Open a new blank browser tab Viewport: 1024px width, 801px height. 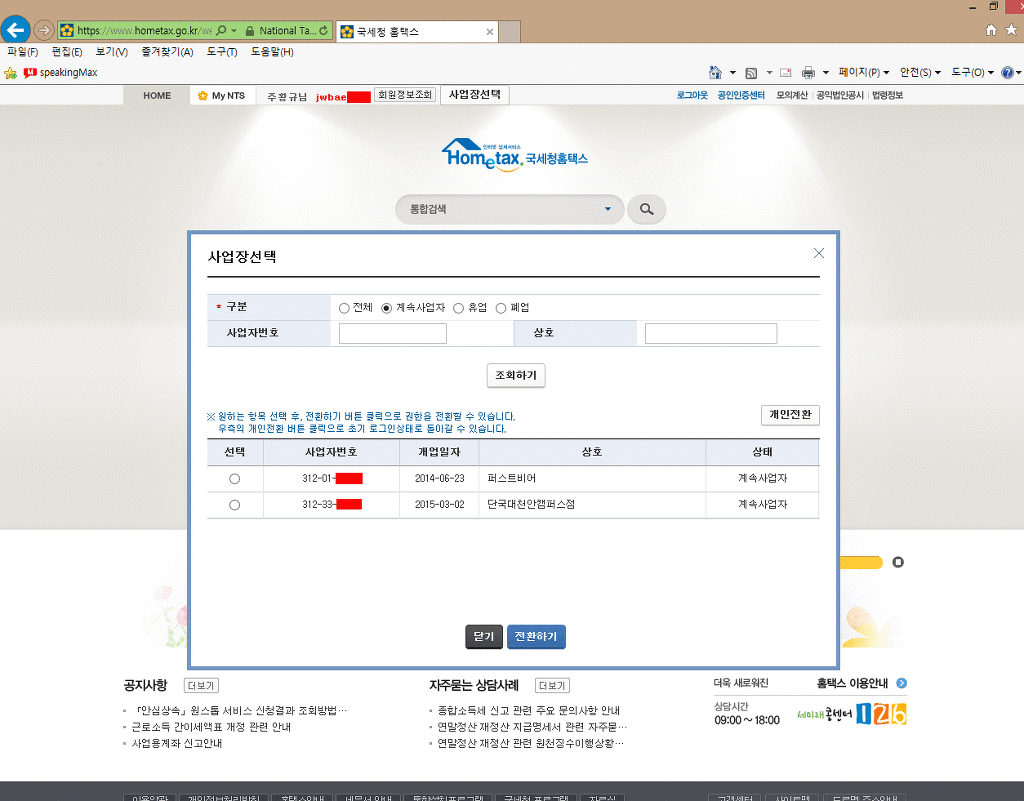click(x=509, y=31)
